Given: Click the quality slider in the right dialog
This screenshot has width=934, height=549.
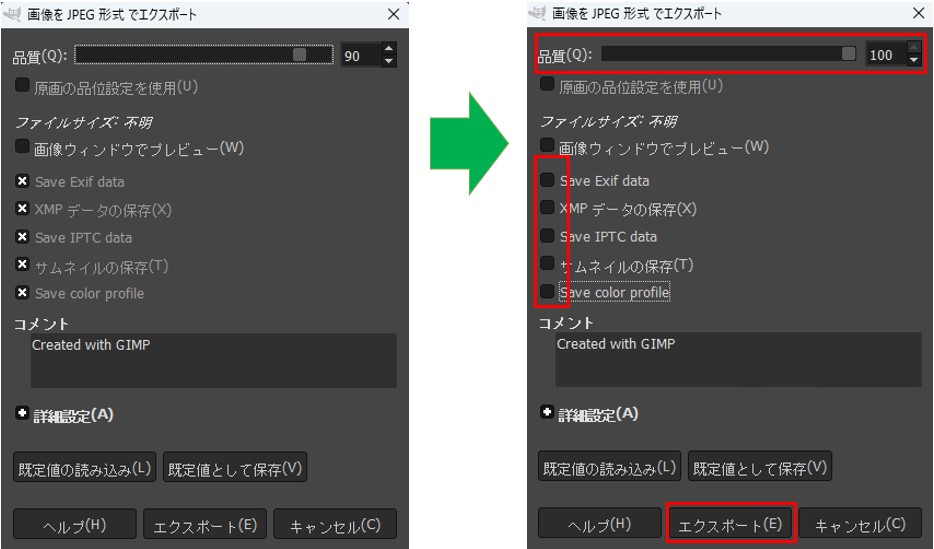Looking at the screenshot, I should [728, 54].
